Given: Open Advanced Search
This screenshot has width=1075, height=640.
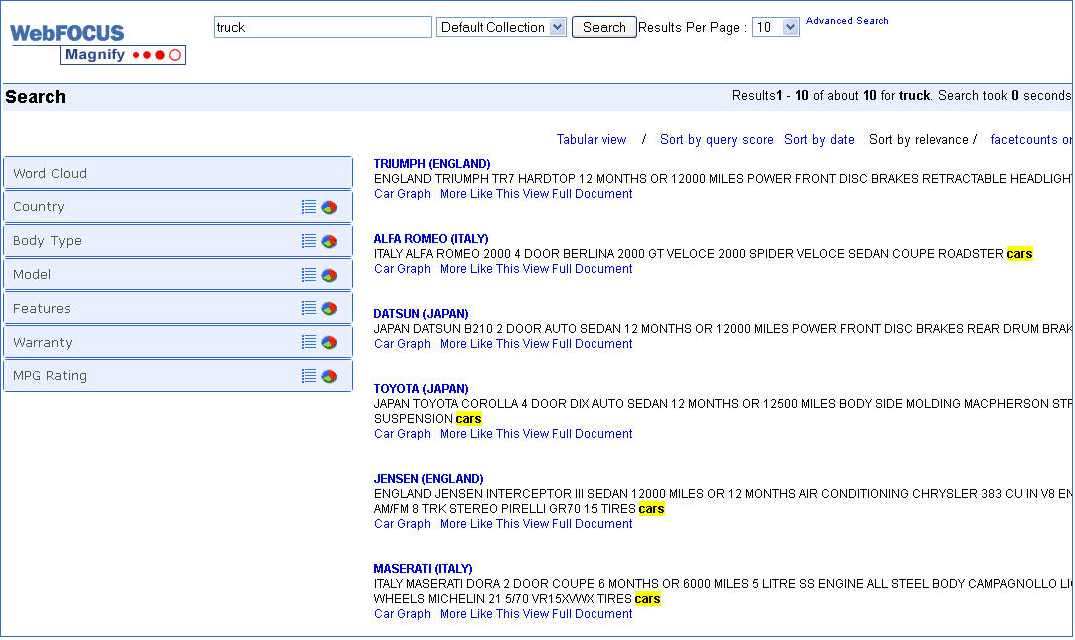Looking at the screenshot, I should [846, 20].
